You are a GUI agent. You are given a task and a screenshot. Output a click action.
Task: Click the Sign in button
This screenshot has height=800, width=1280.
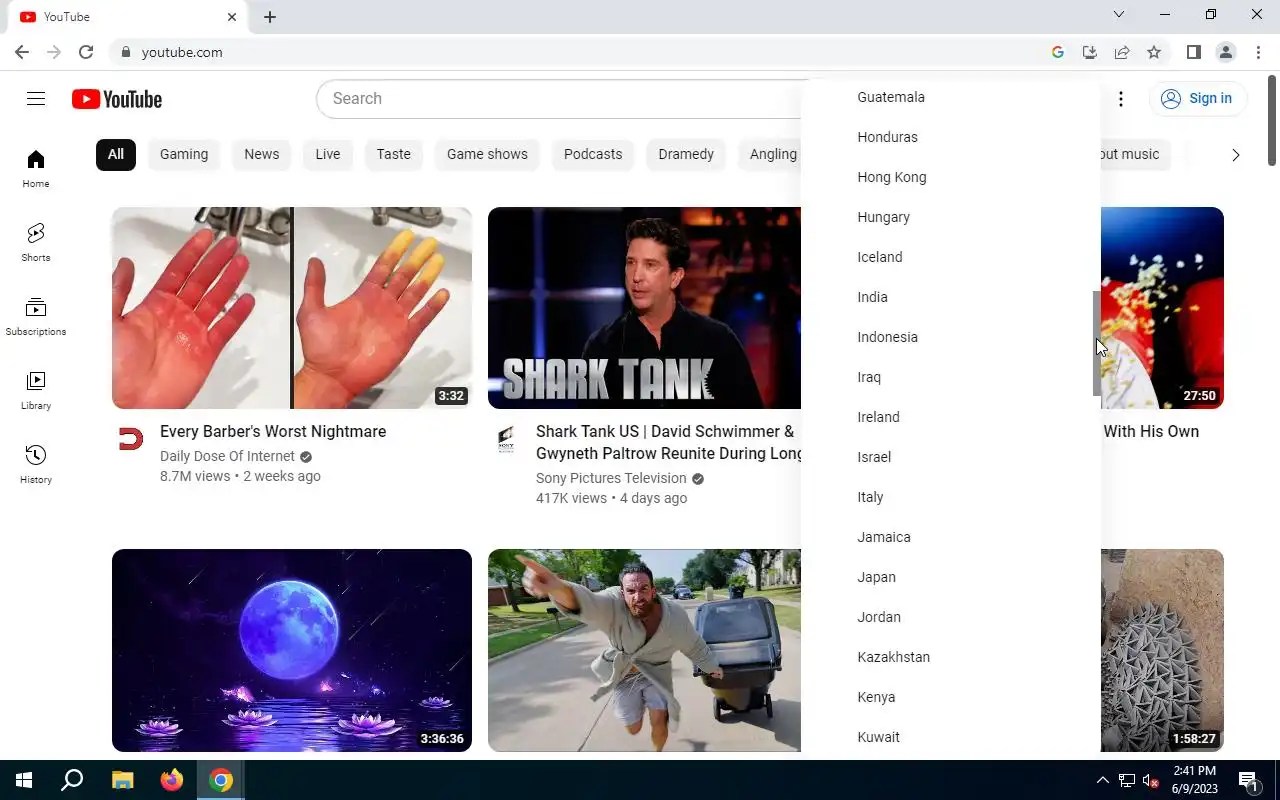(1197, 98)
